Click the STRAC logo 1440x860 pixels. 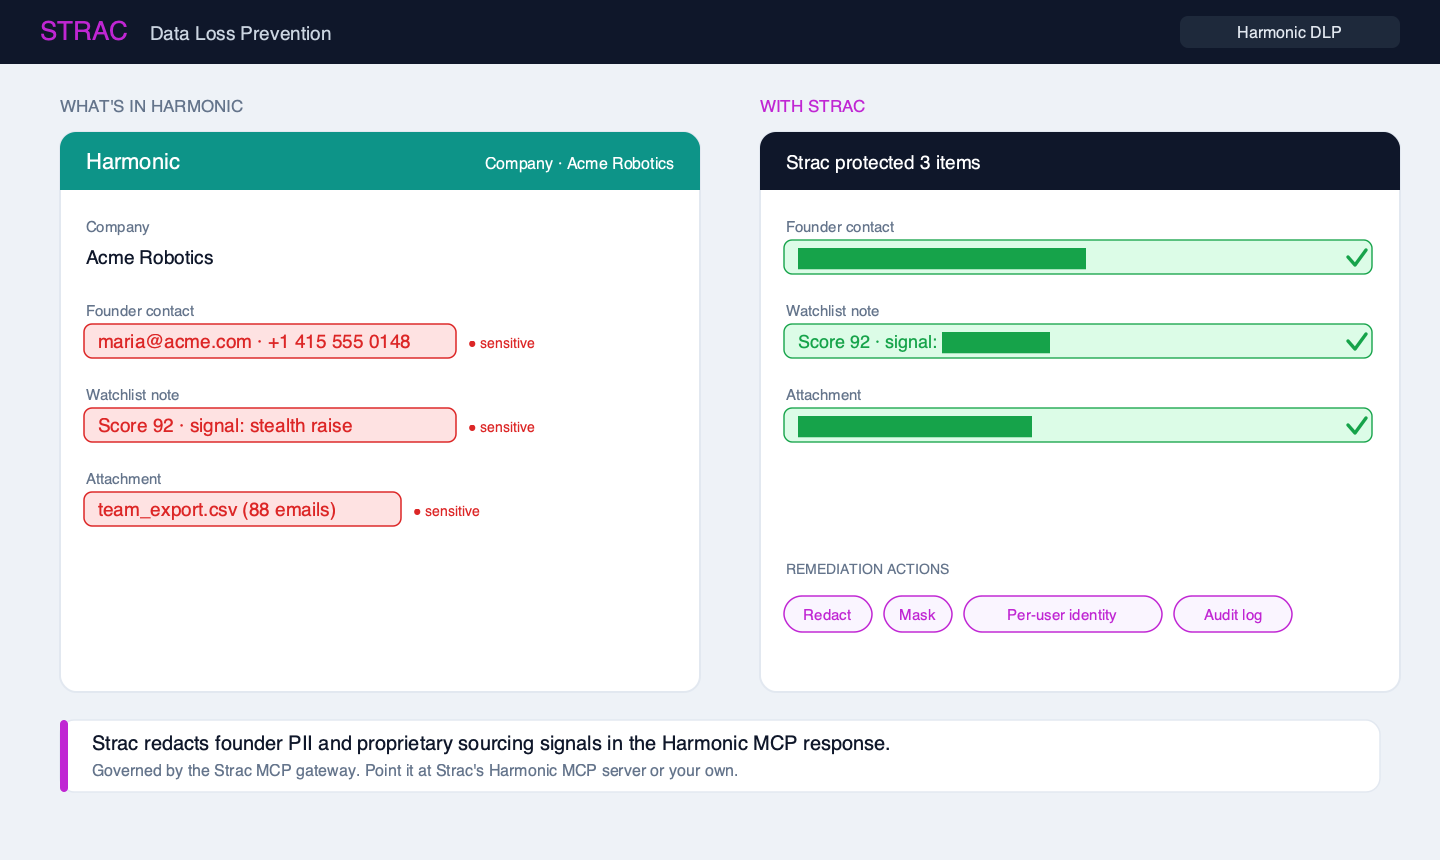84,31
